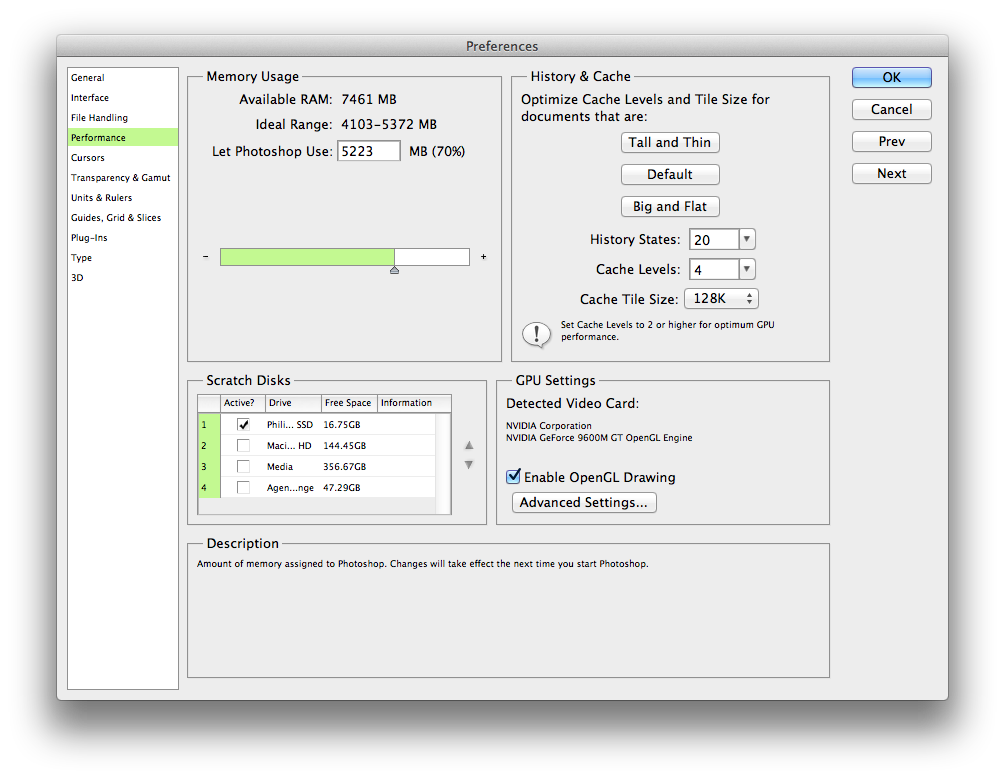Click the memory usage slider handle
The width and height of the screenshot is (1005, 779).
point(395,270)
